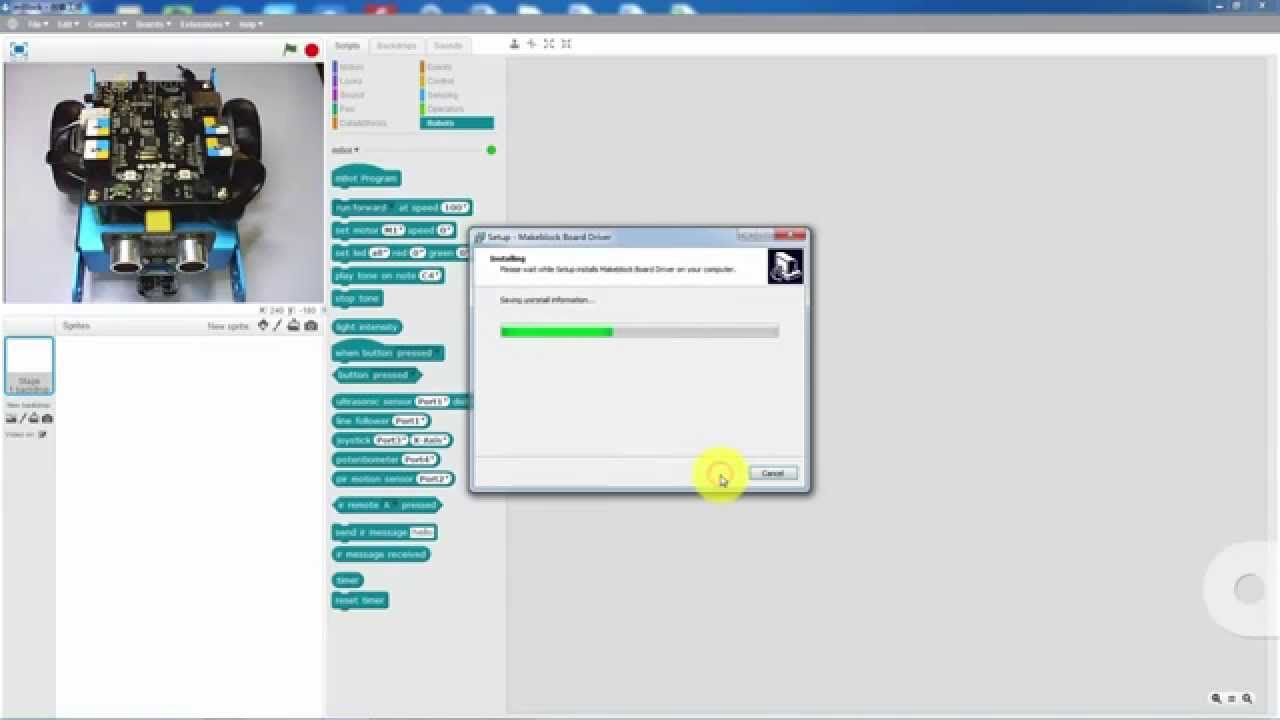The width and height of the screenshot is (1280, 720).
Task: Open M1 motor dropdown in set motor block
Action: click(x=393, y=231)
